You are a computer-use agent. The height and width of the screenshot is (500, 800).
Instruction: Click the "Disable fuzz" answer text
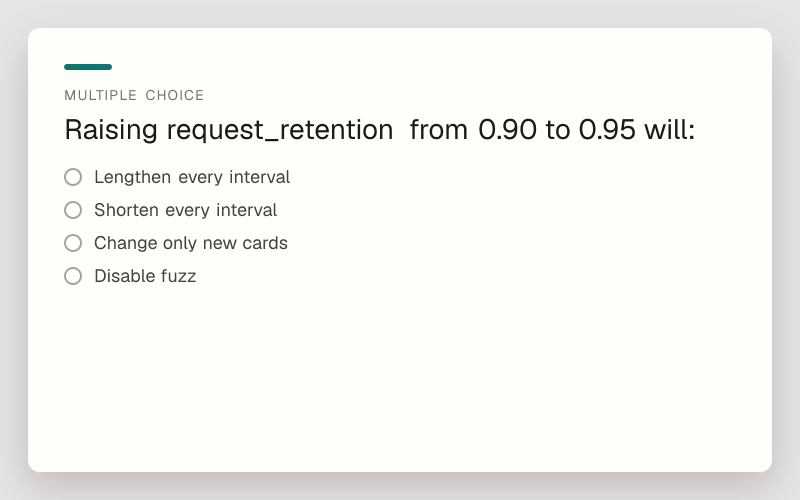click(x=145, y=276)
